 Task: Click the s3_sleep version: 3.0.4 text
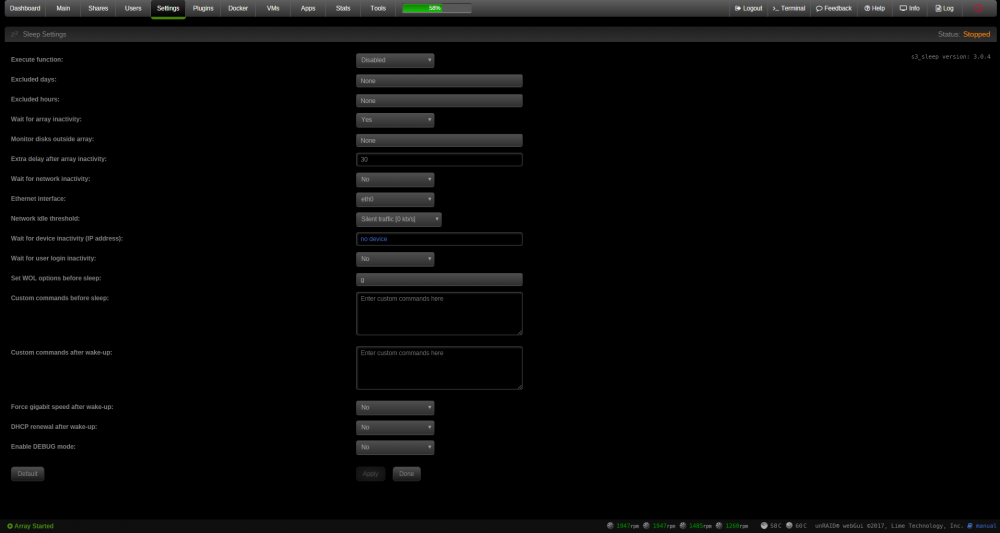tap(950, 57)
